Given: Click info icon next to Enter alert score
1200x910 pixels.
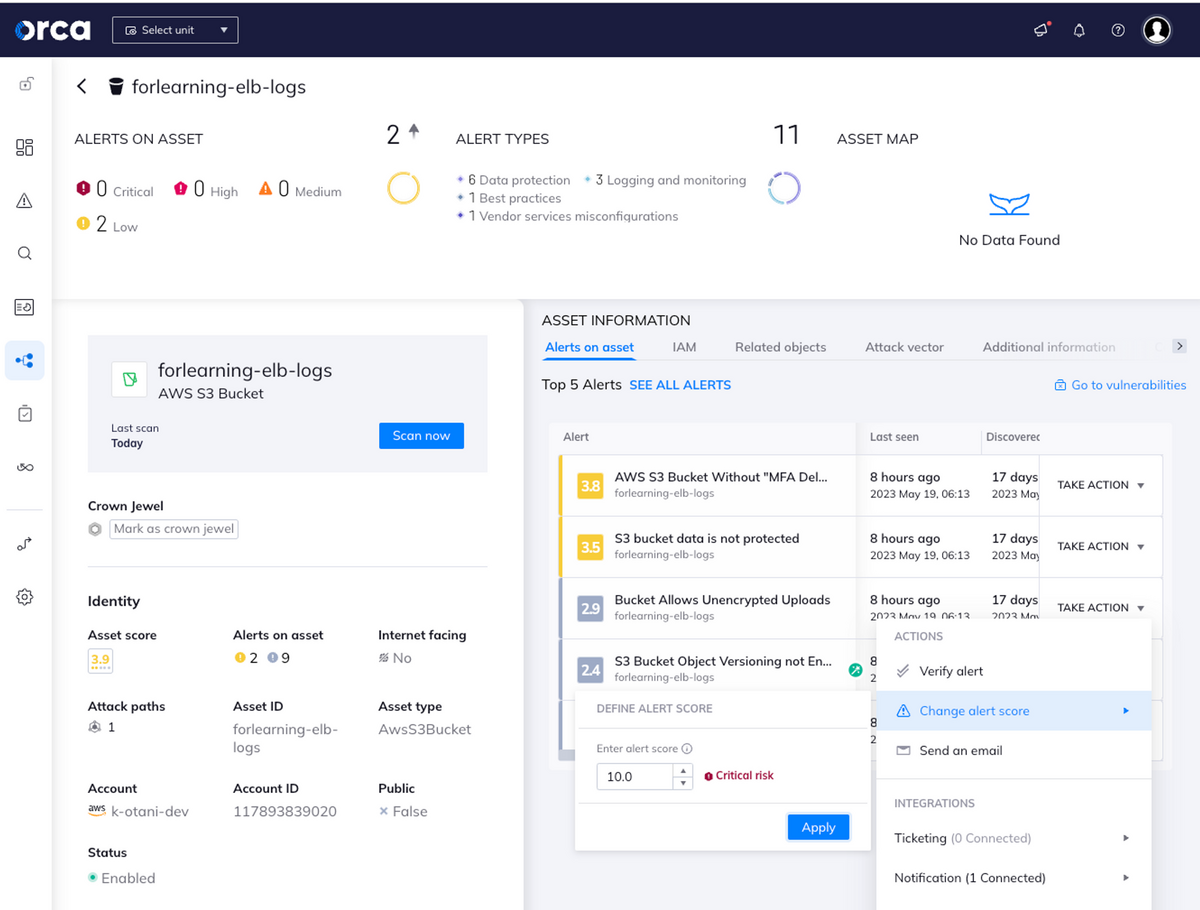Looking at the screenshot, I should 687,749.
